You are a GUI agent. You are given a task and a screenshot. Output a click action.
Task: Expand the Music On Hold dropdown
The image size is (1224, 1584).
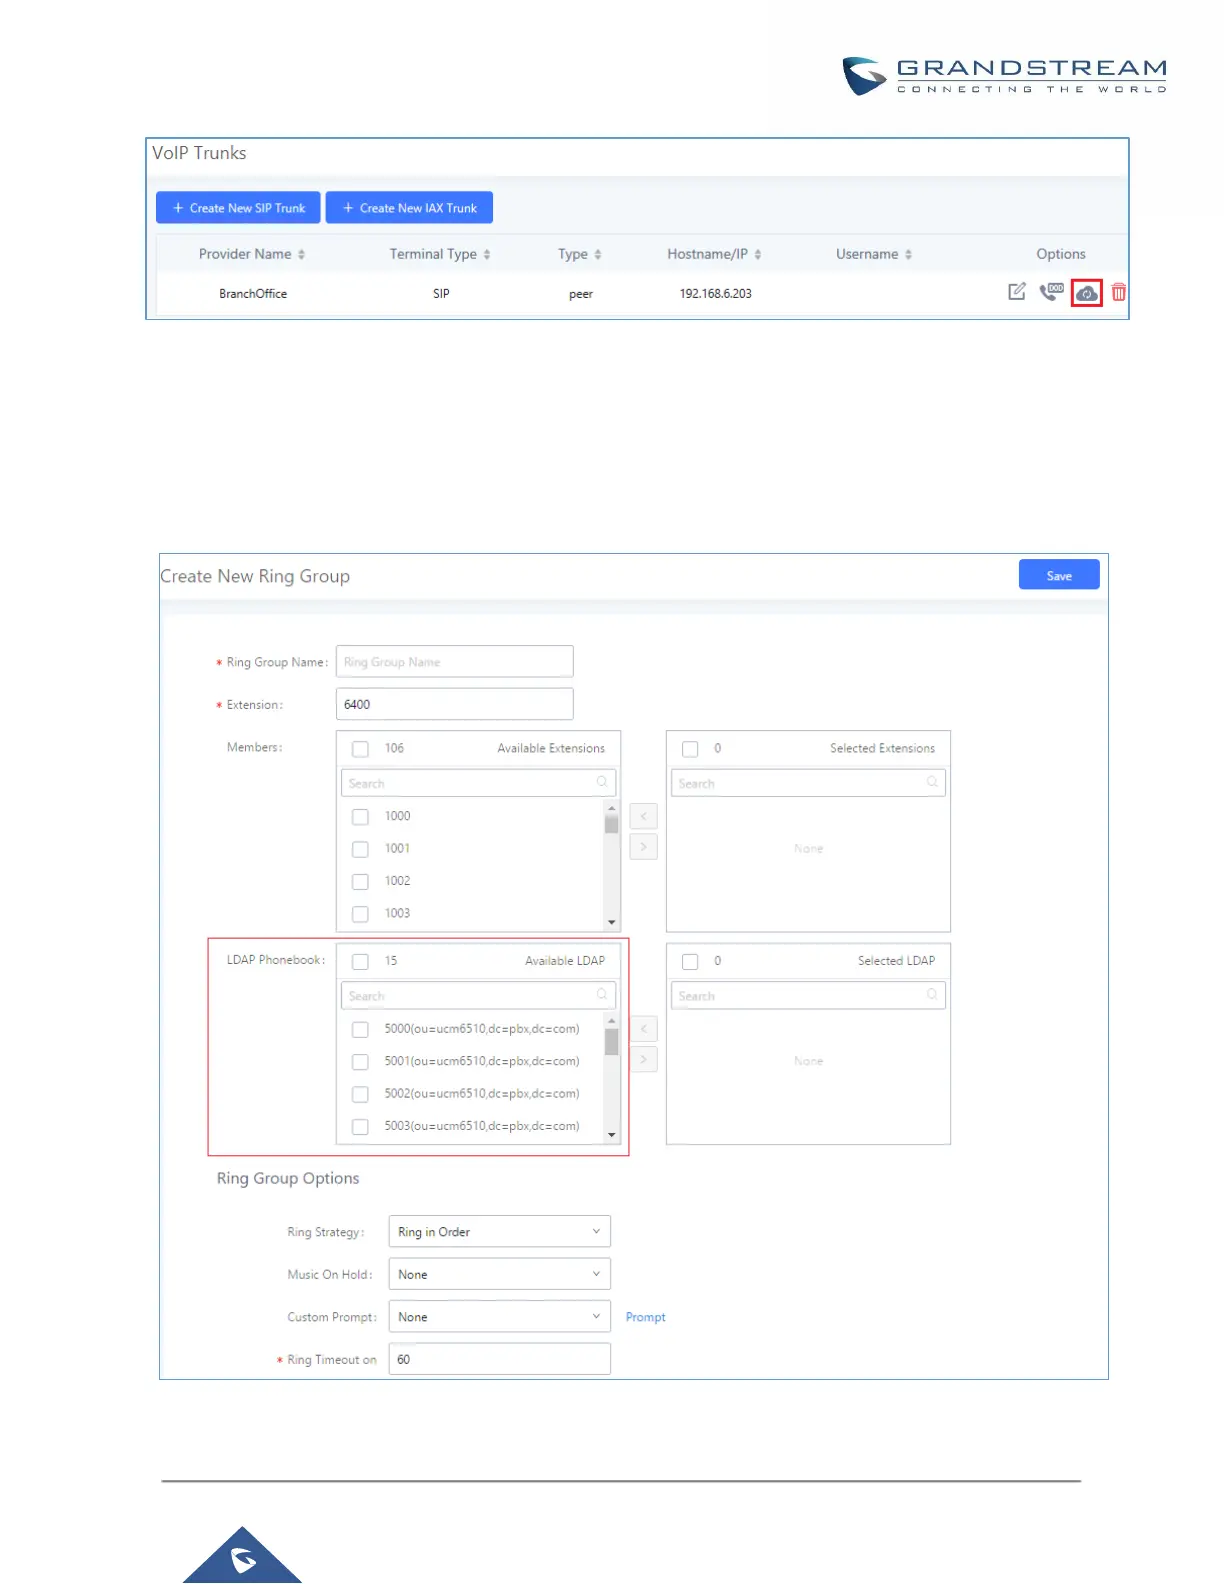[x=499, y=1274]
